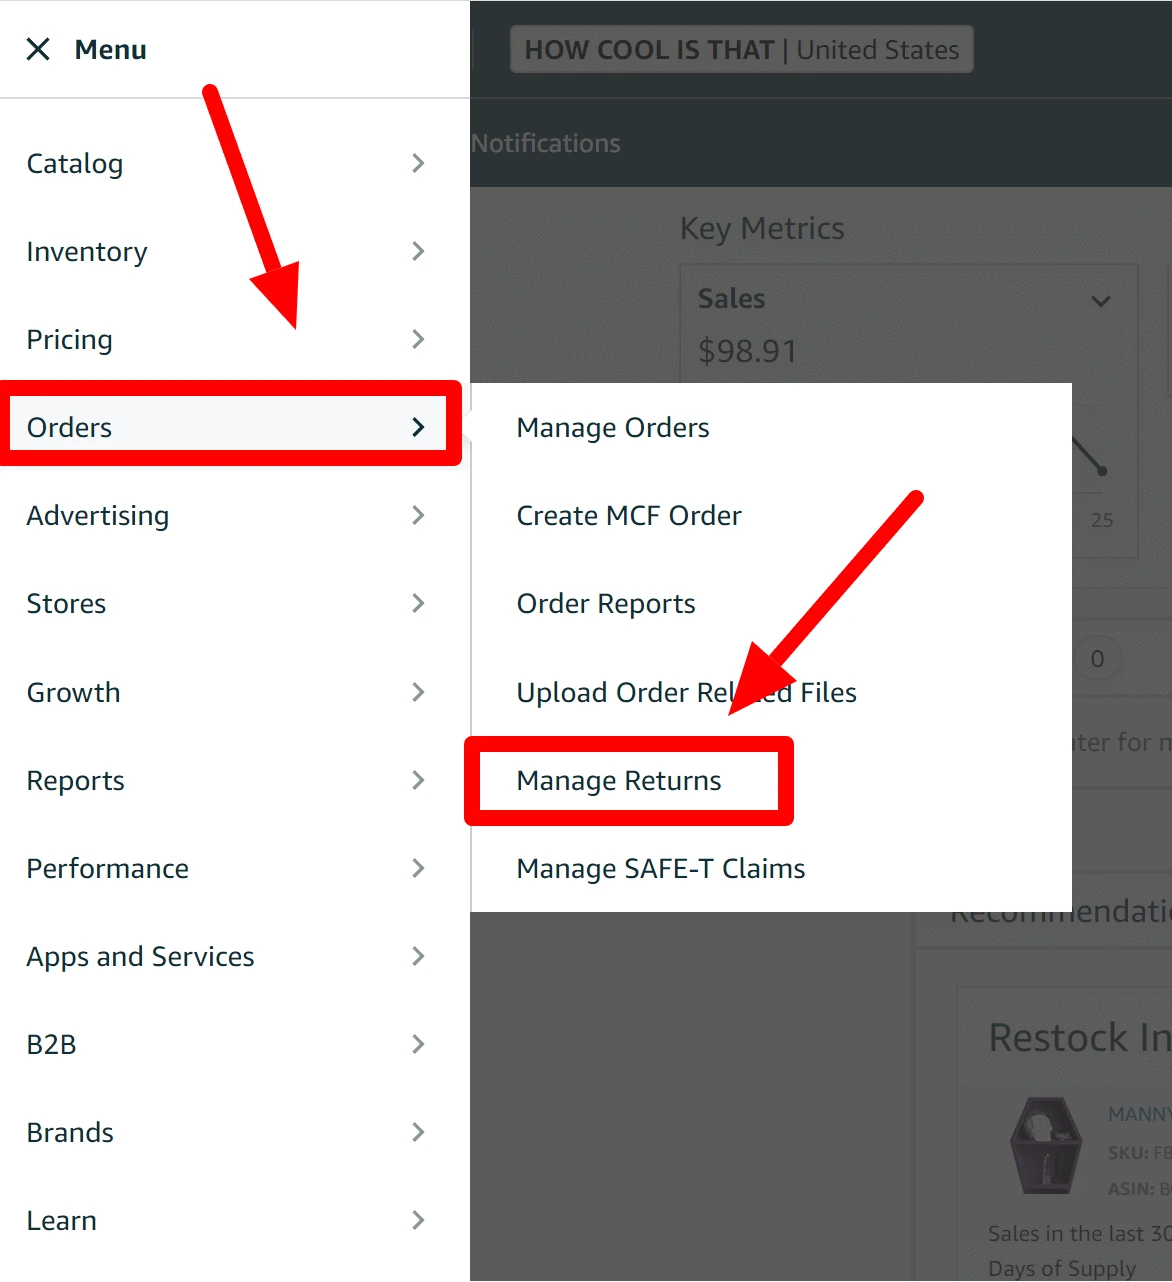Click the MANNY product thumbnail in Restock panel
Image resolution: width=1172 pixels, height=1282 pixels.
tap(1044, 1145)
